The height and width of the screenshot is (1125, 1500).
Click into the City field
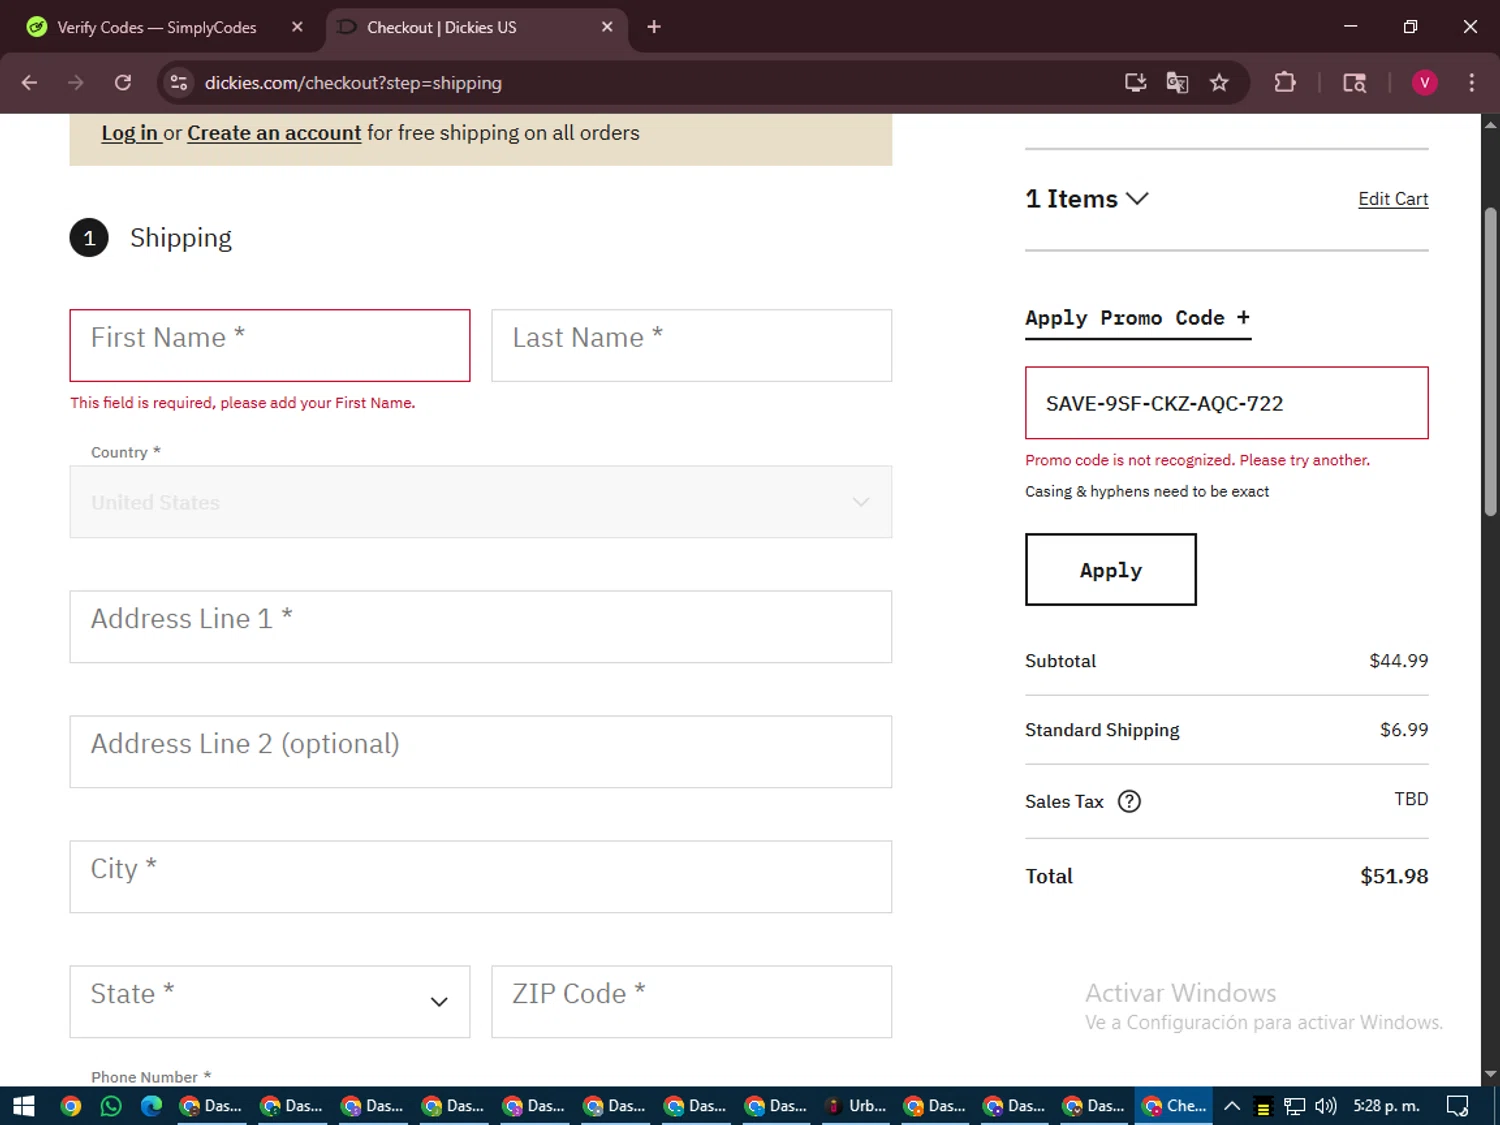pos(481,877)
